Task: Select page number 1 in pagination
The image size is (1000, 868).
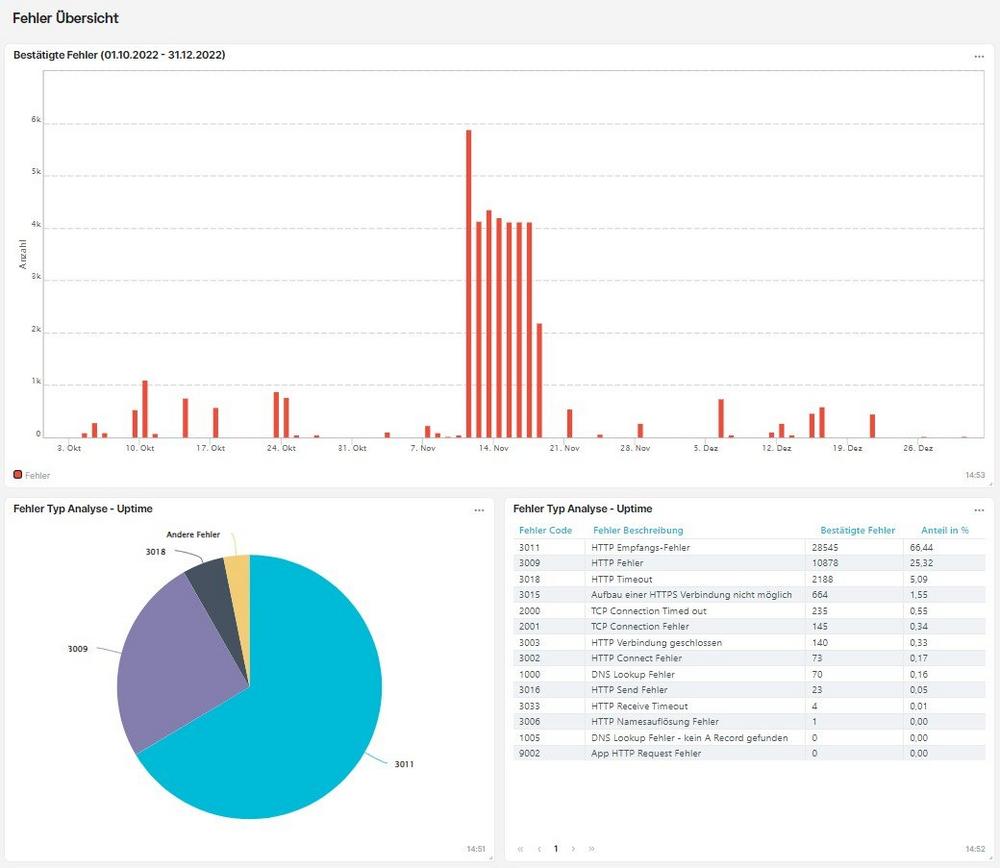Action: [556, 849]
